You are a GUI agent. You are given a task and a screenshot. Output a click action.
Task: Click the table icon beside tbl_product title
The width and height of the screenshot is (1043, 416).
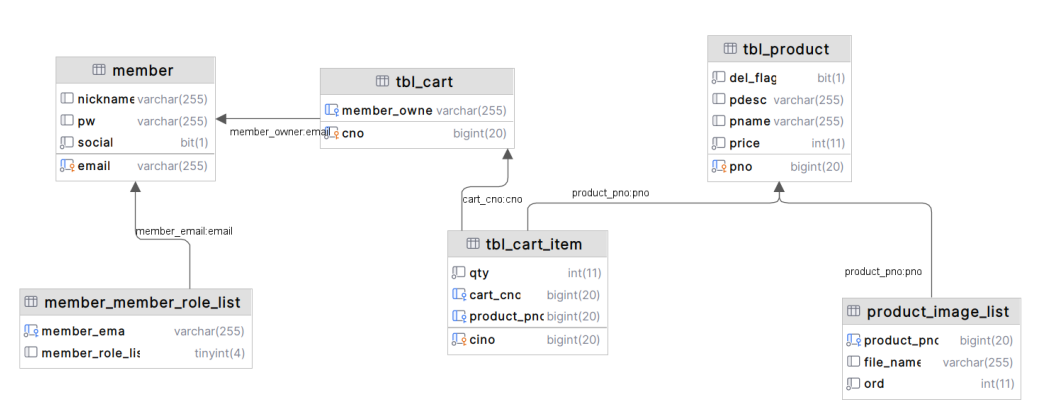coord(730,49)
